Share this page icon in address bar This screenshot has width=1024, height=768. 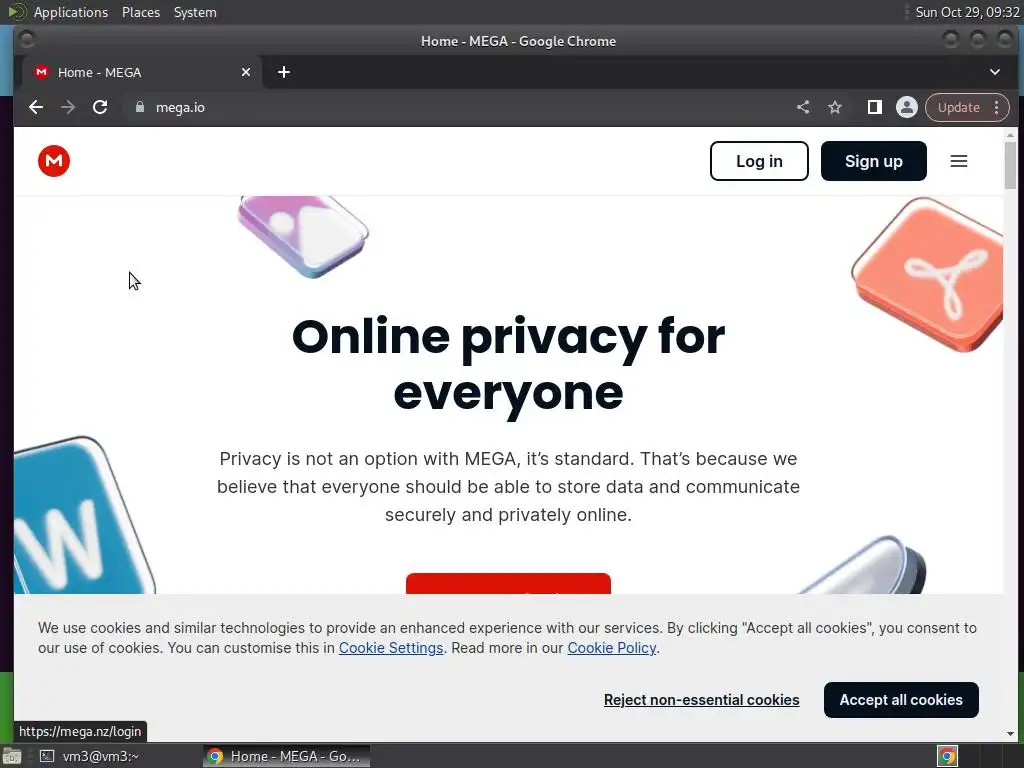(x=803, y=107)
